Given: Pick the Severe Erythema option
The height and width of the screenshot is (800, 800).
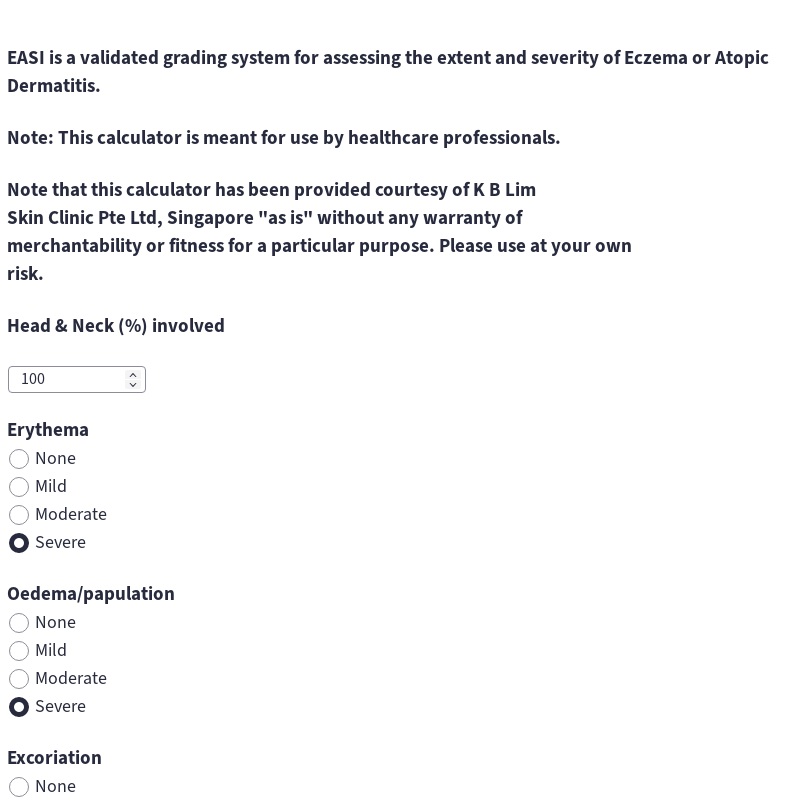Looking at the screenshot, I should 19,543.
